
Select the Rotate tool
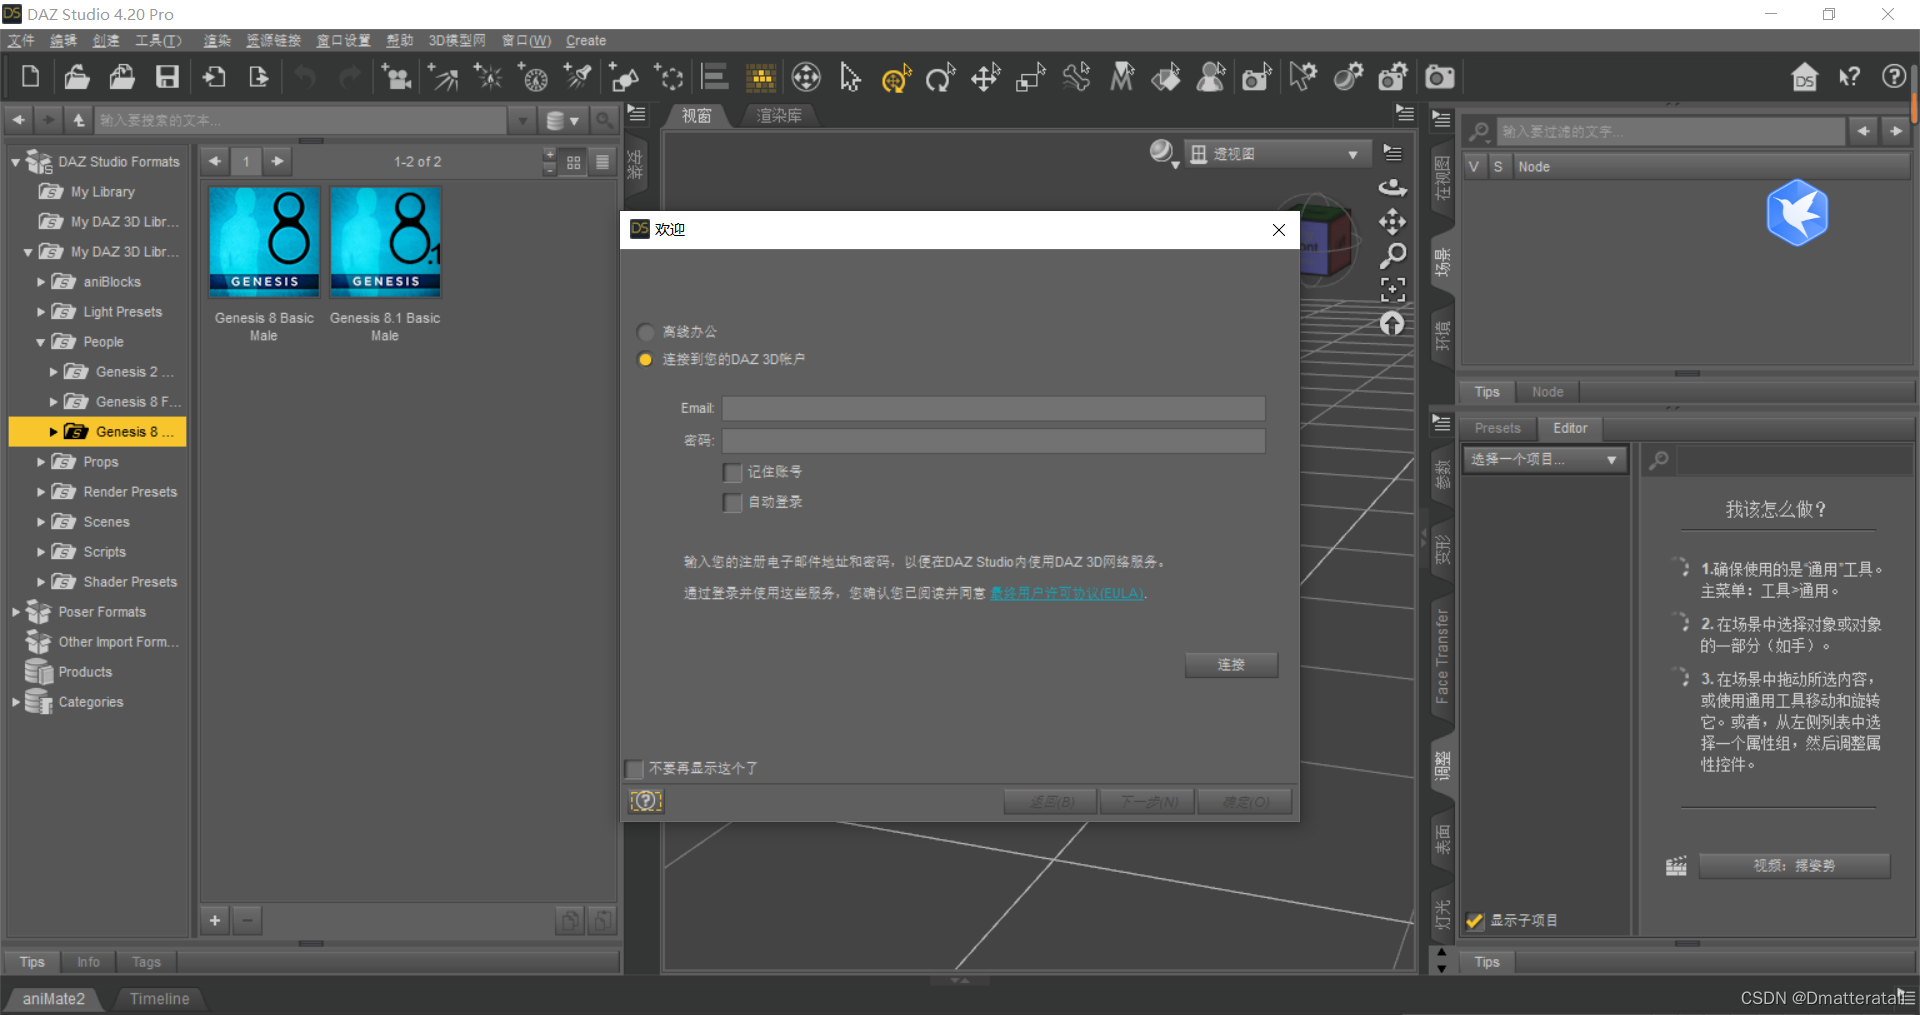click(940, 77)
